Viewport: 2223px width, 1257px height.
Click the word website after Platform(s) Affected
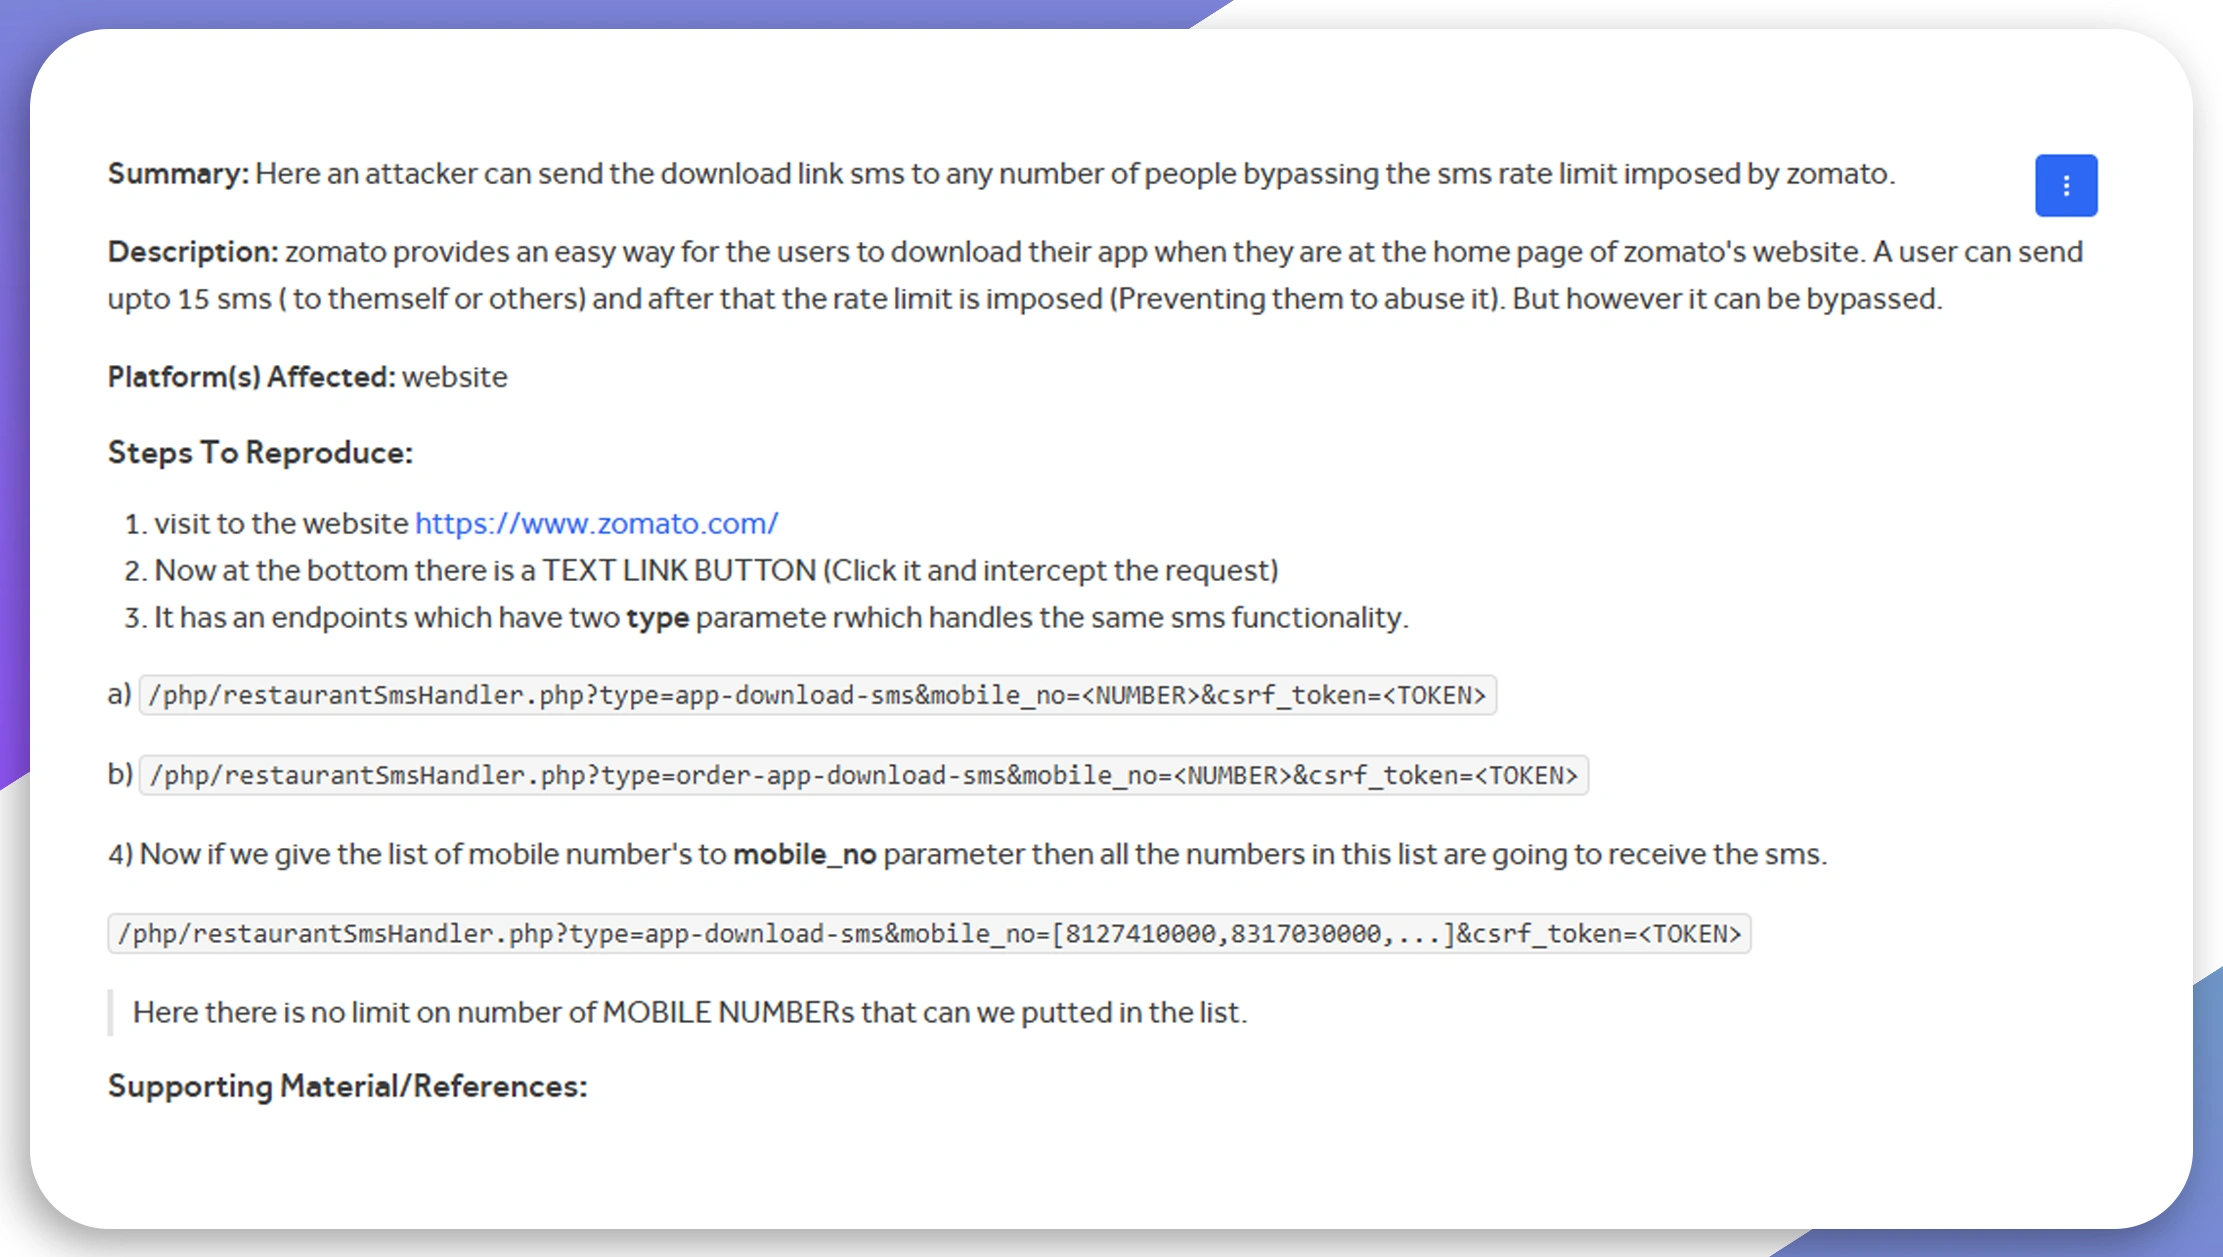click(x=455, y=377)
